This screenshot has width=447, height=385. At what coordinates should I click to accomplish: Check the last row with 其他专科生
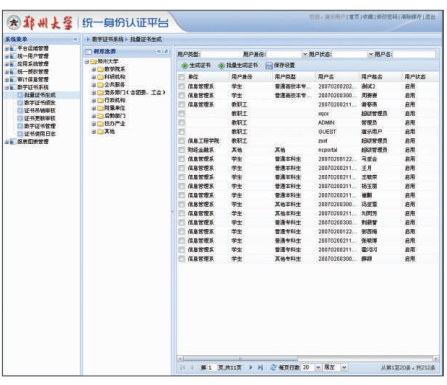click(x=182, y=259)
